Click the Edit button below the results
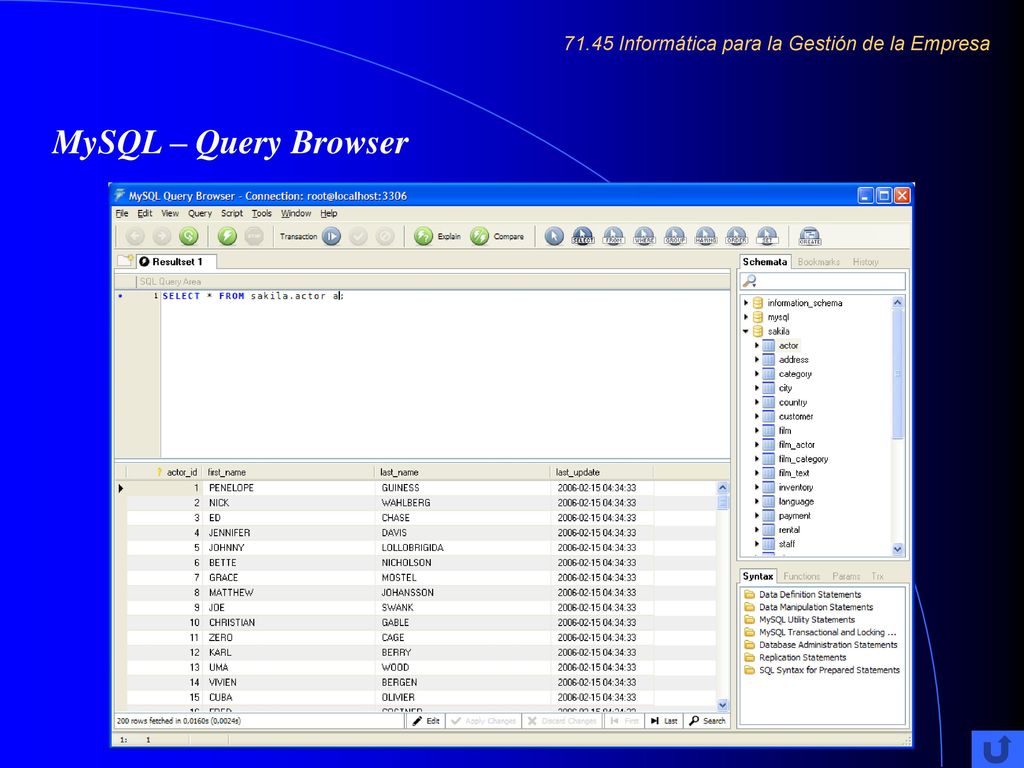1024x768 pixels. tap(426, 721)
